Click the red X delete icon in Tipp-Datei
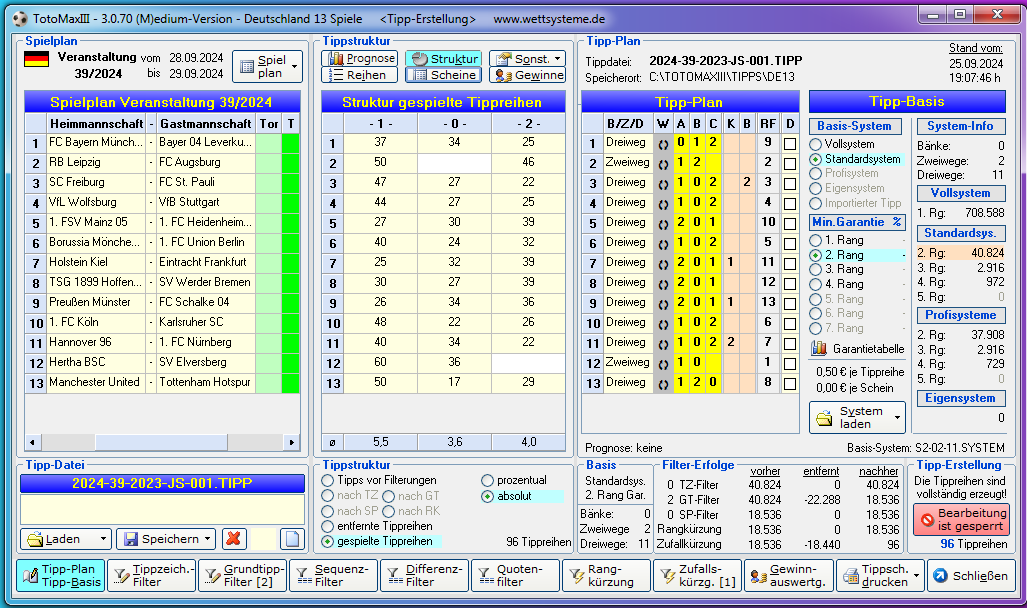 (x=233, y=539)
